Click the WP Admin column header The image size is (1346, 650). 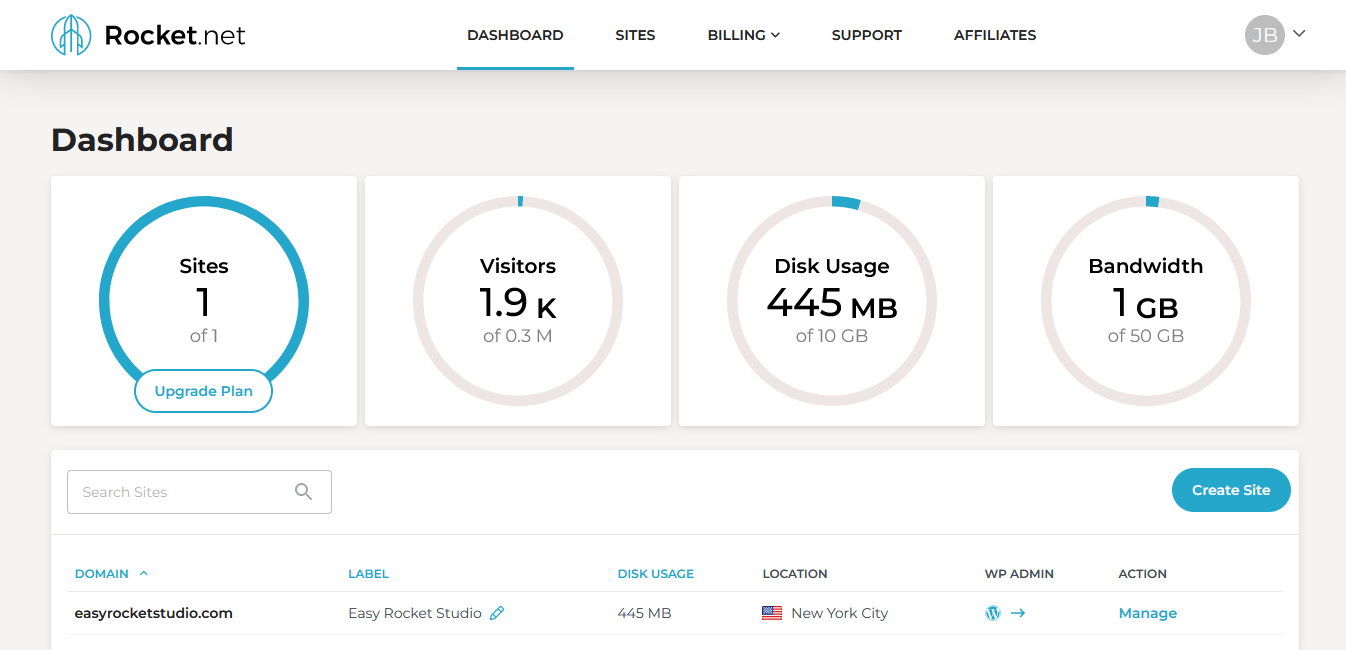(x=1019, y=574)
